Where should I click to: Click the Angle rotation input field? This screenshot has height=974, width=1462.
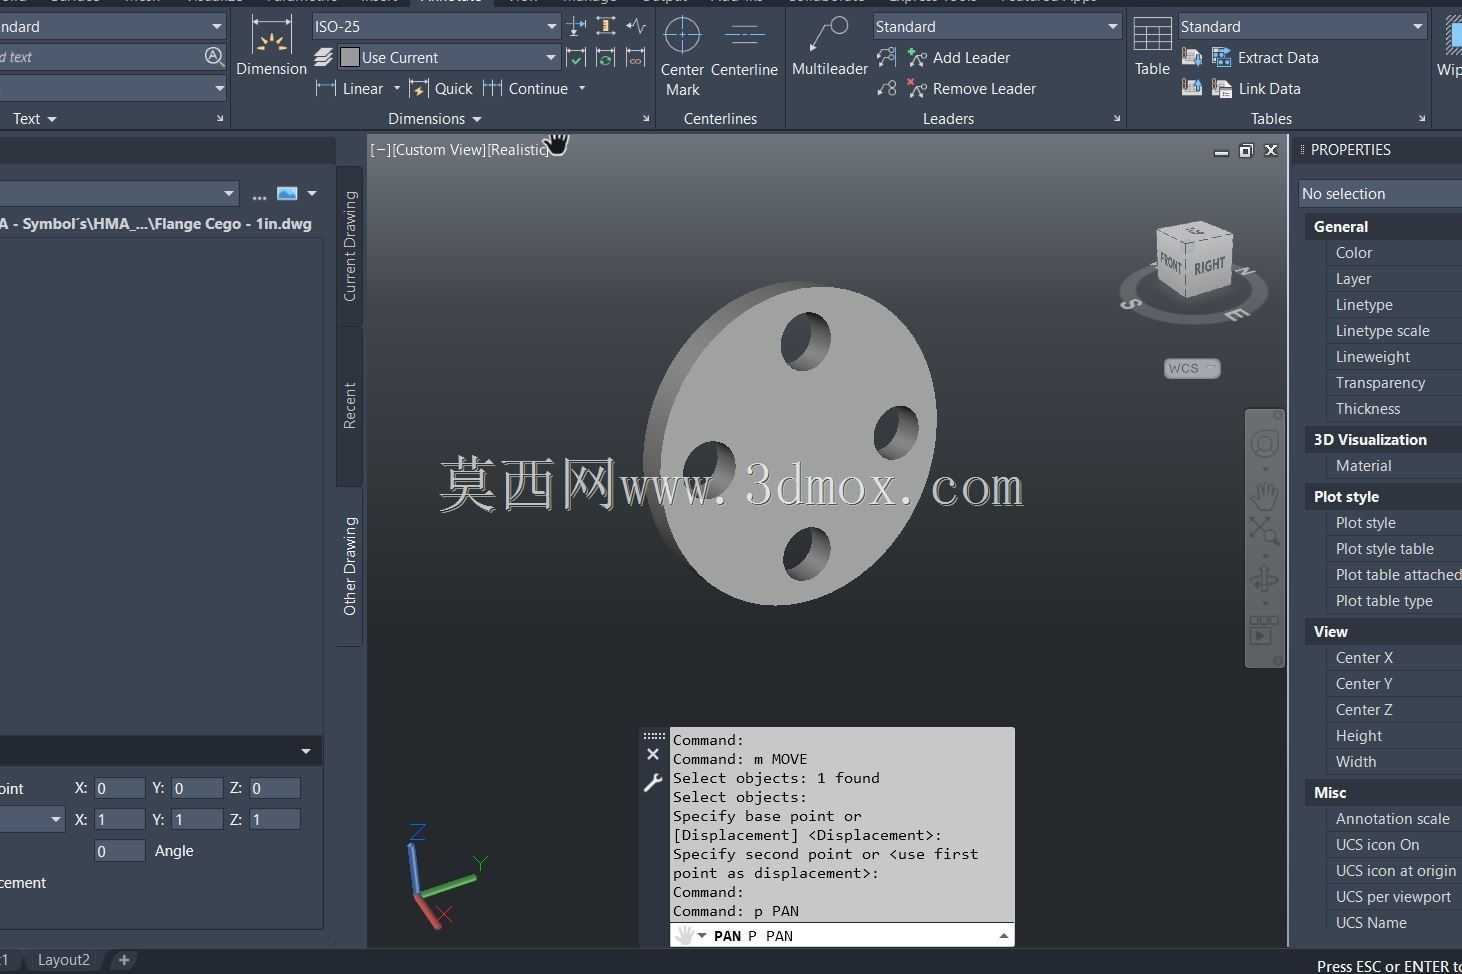tap(119, 851)
